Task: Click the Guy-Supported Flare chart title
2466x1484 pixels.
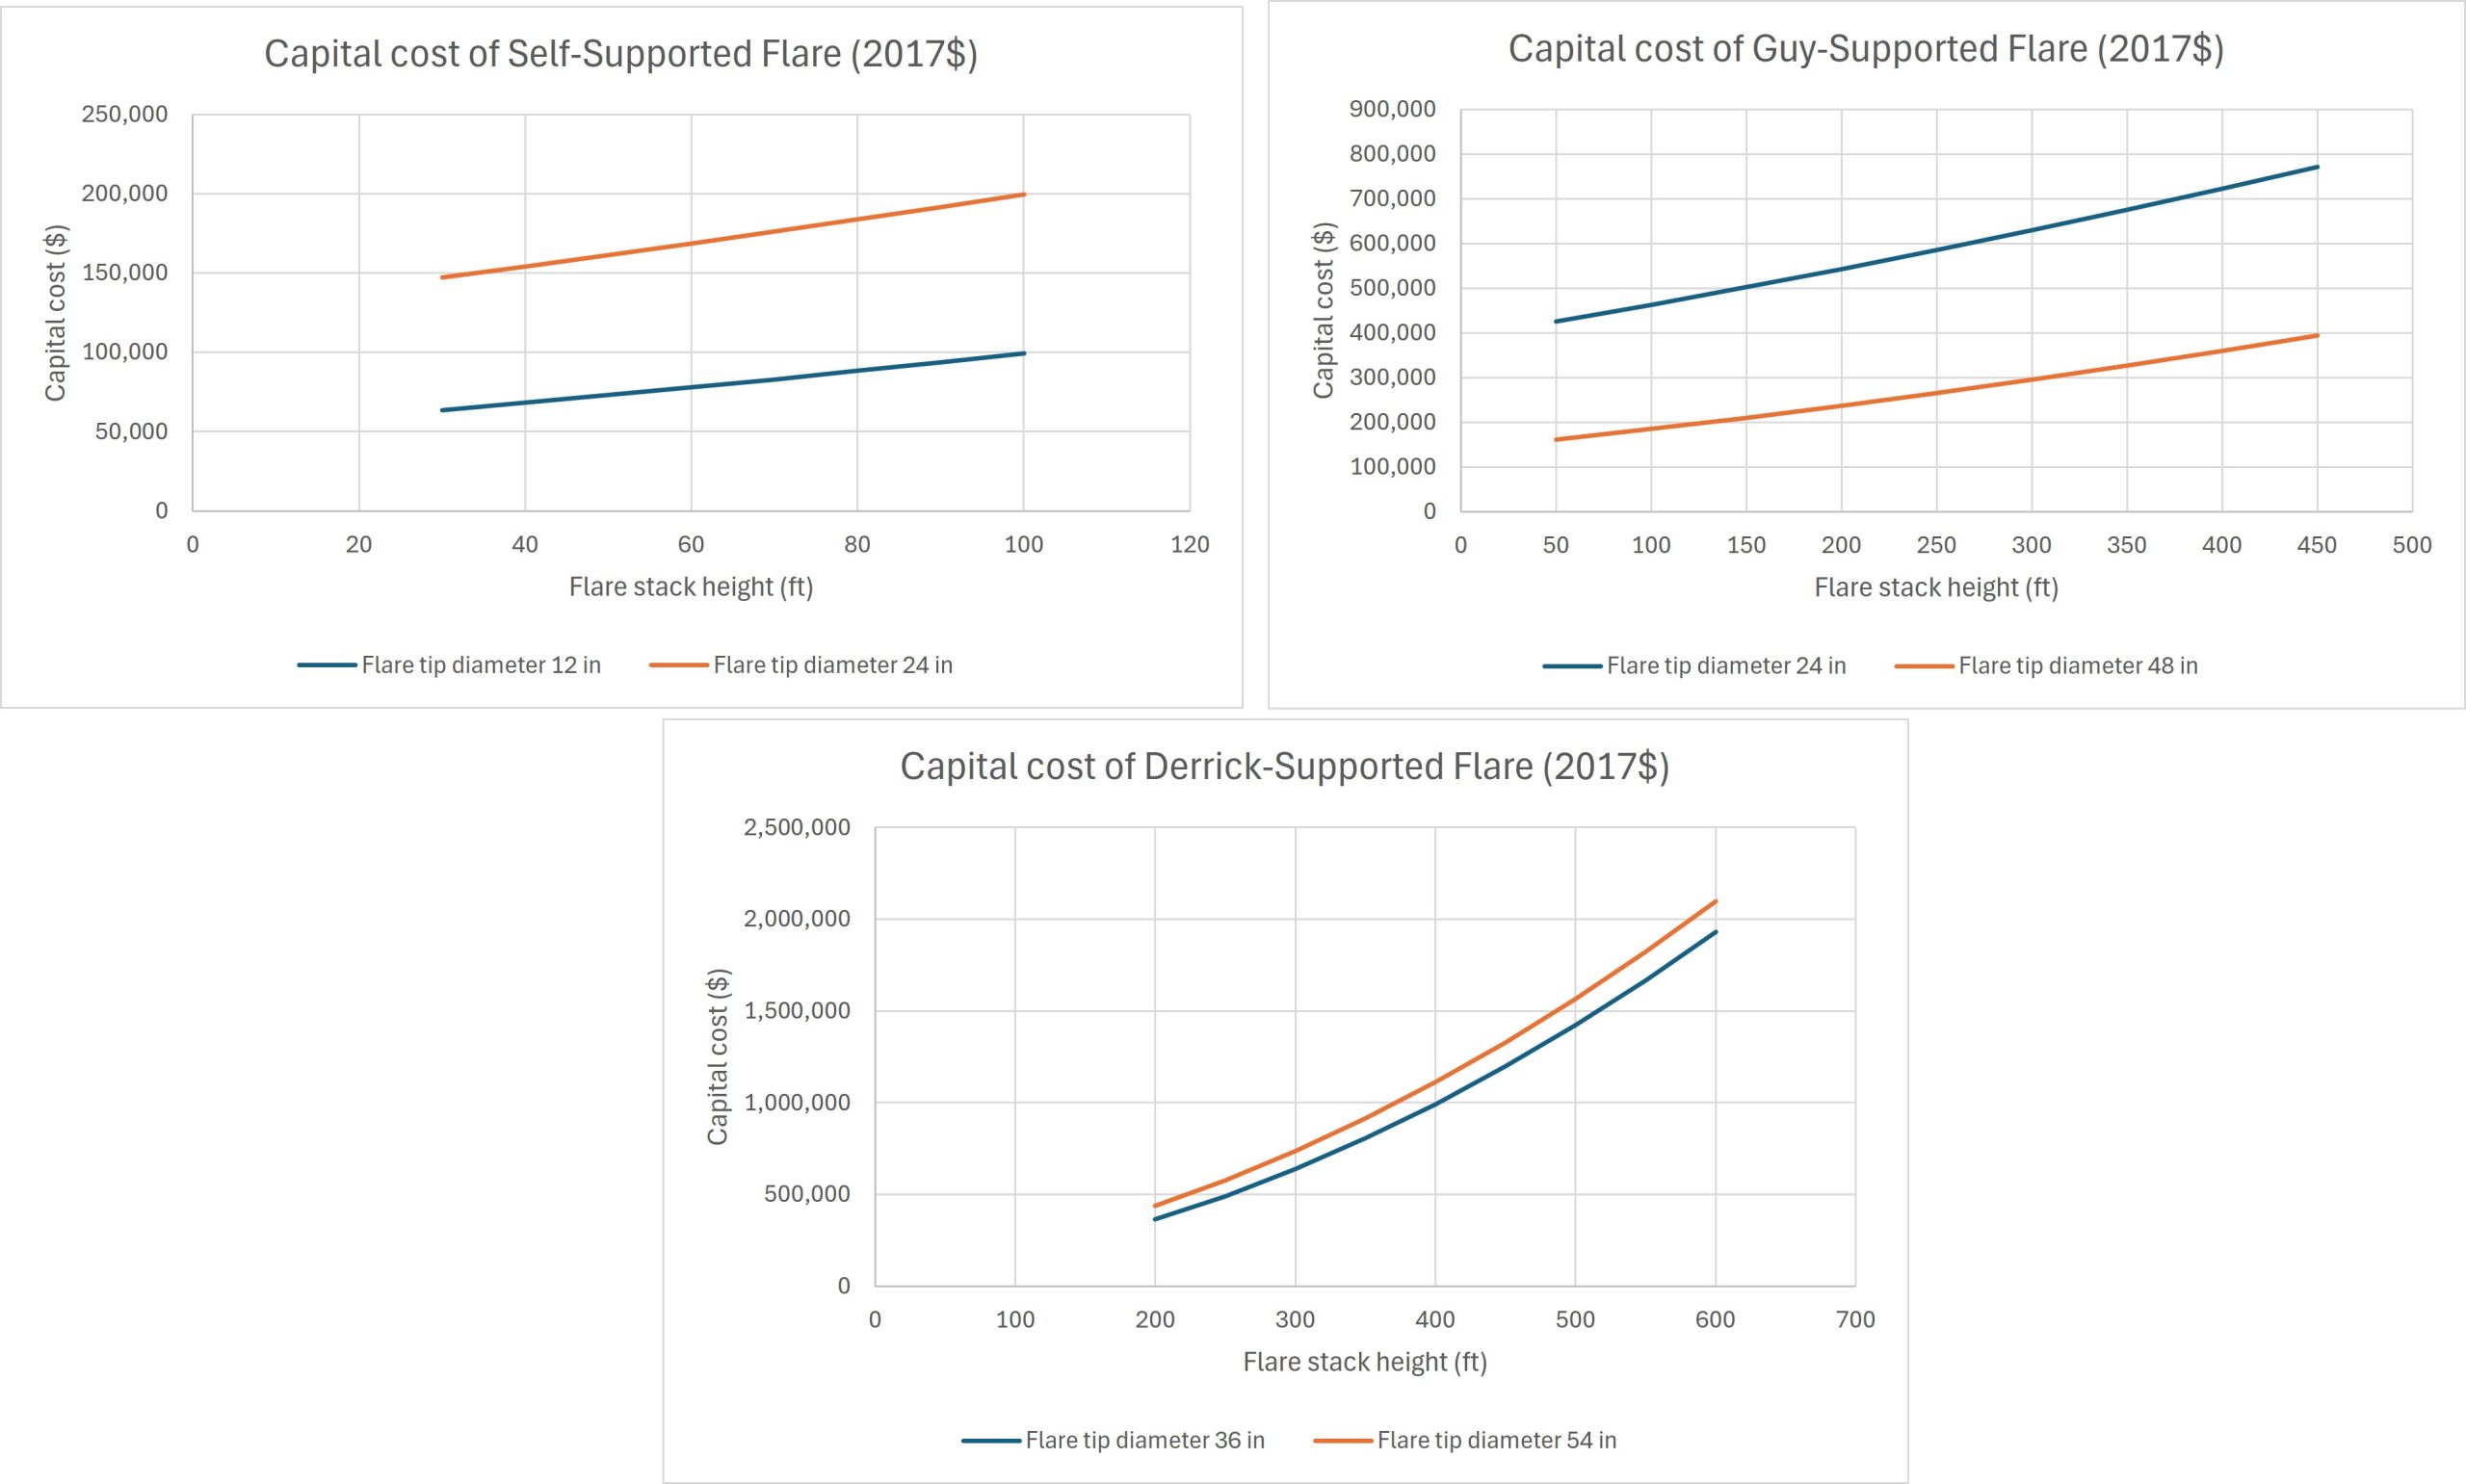Action: coord(1866,49)
